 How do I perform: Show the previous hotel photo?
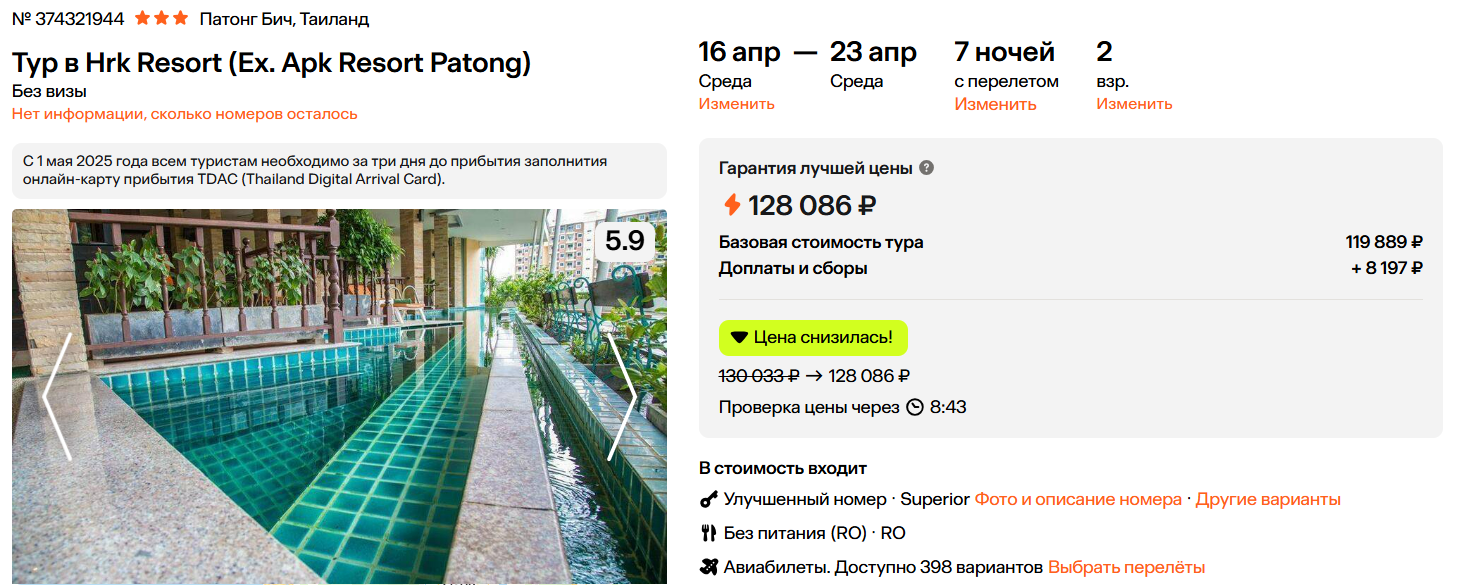[x=56, y=397]
